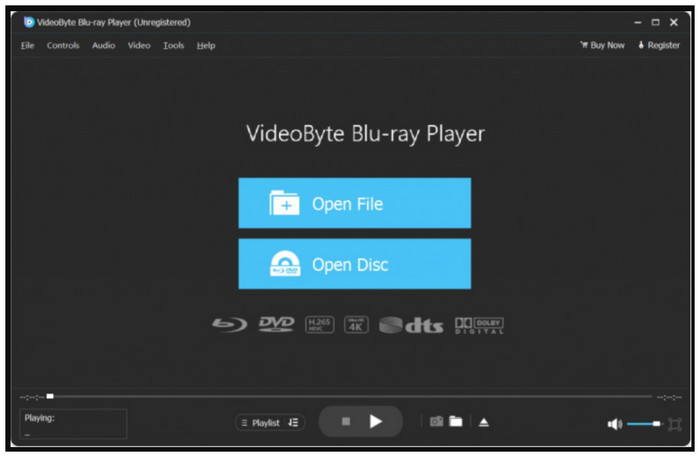Viewport: 700px width, 457px height.
Task: Open the Playlist panel
Action: 261,423
